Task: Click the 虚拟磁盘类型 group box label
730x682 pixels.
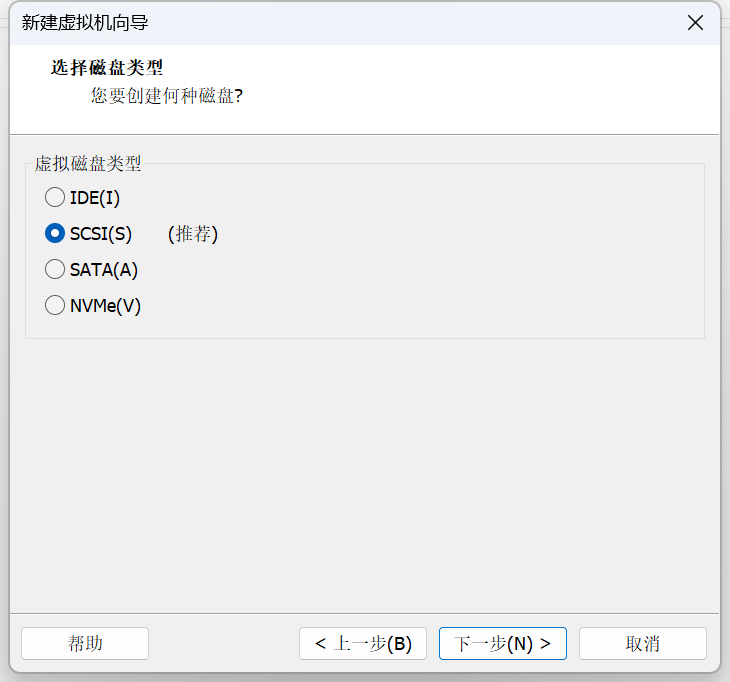Action: (x=88, y=163)
